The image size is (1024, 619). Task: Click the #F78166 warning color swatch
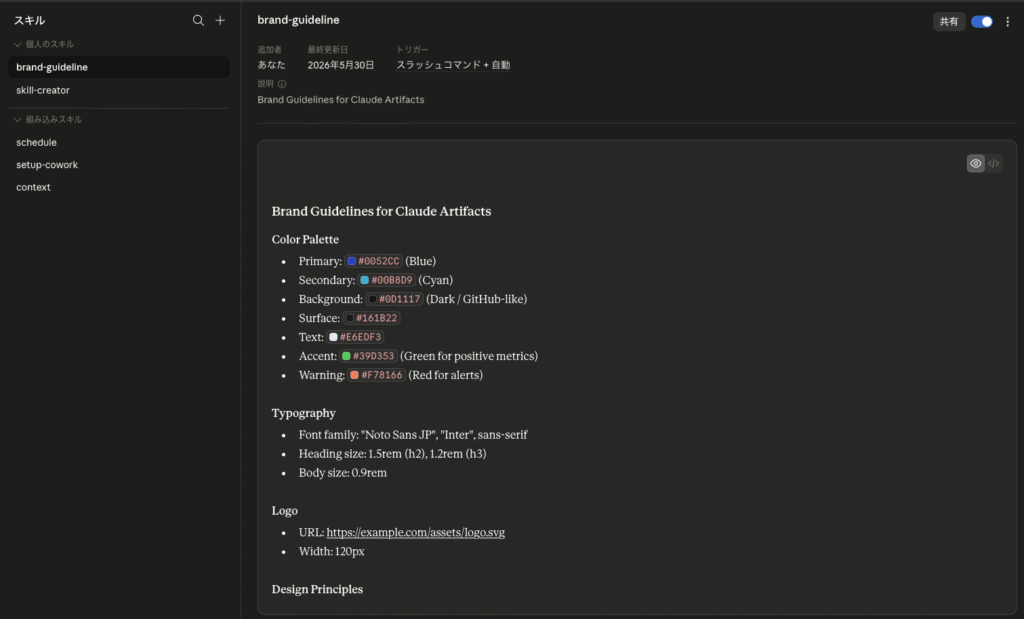(354, 375)
